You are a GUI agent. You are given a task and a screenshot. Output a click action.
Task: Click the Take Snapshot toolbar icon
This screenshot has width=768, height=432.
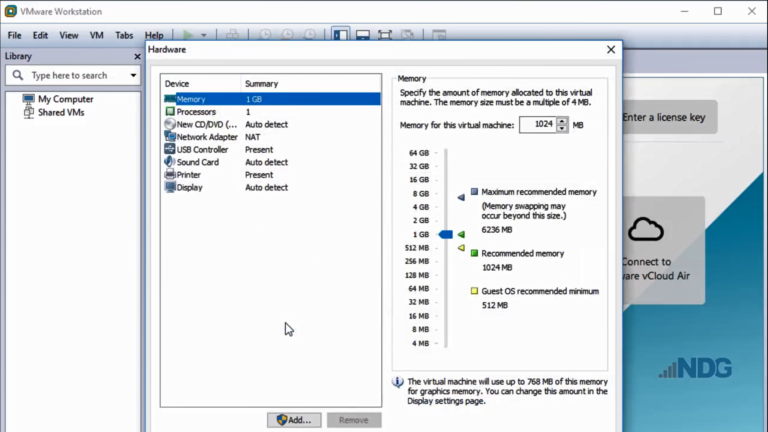pos(265,35)
